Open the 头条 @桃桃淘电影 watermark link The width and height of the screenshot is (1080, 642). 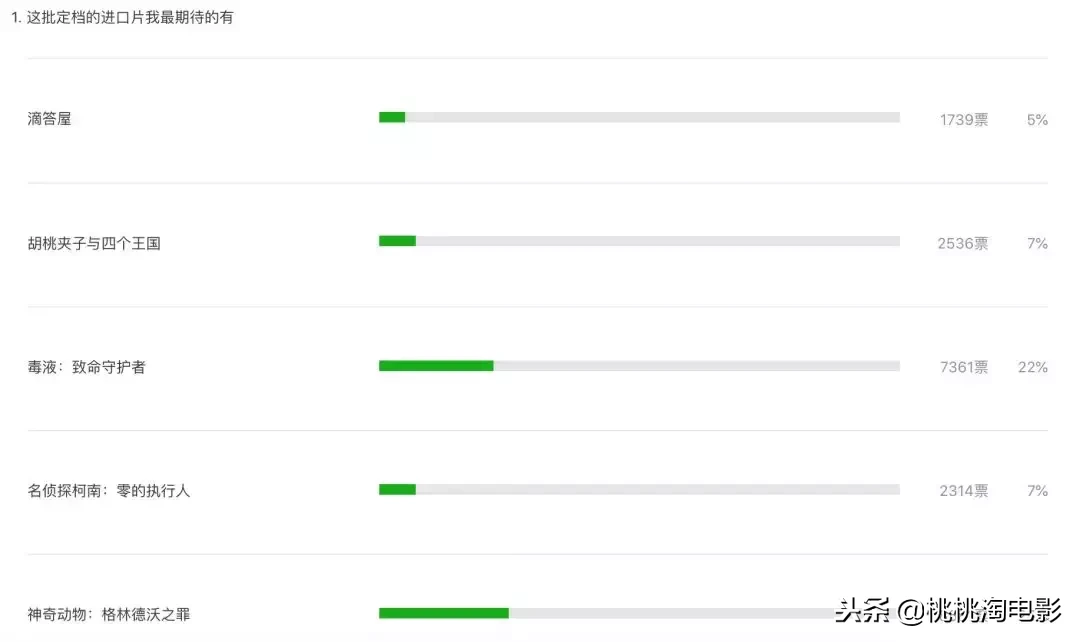[x=948, y=610]
